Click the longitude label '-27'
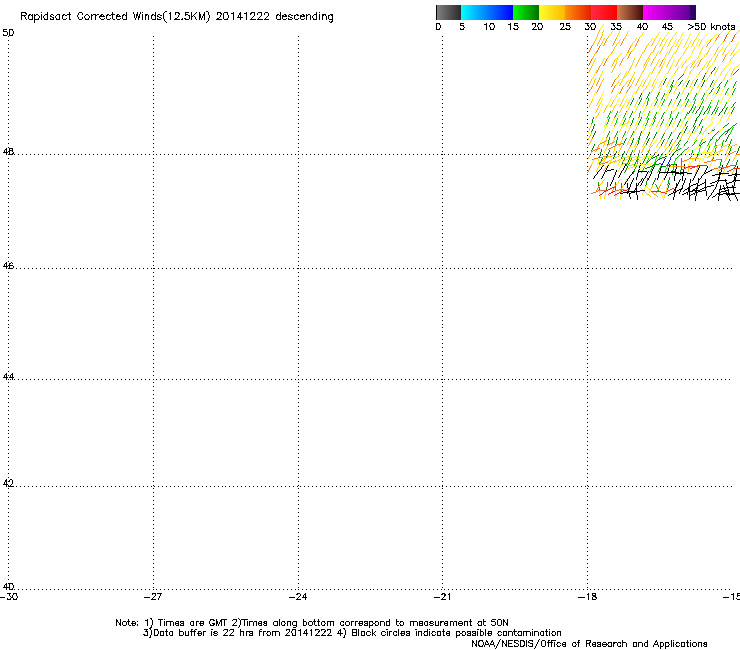 tap(153, 597)
